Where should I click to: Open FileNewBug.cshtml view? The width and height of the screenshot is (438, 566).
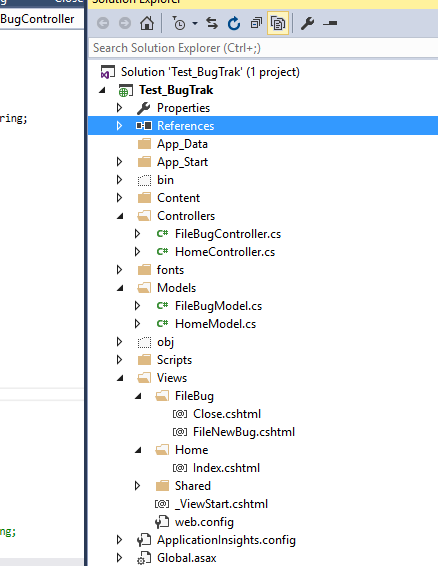(x=244, y=432)
